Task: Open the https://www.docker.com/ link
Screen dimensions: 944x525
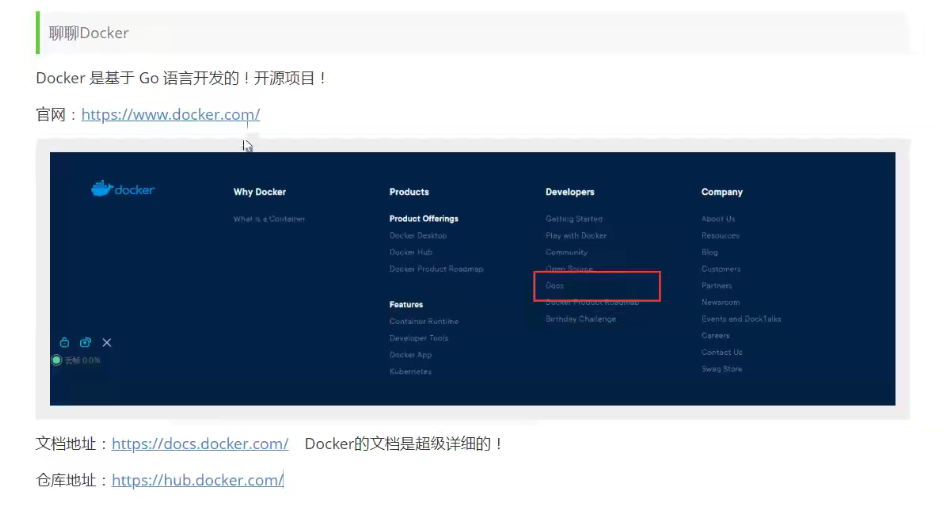Action: (x=170, y=114)
